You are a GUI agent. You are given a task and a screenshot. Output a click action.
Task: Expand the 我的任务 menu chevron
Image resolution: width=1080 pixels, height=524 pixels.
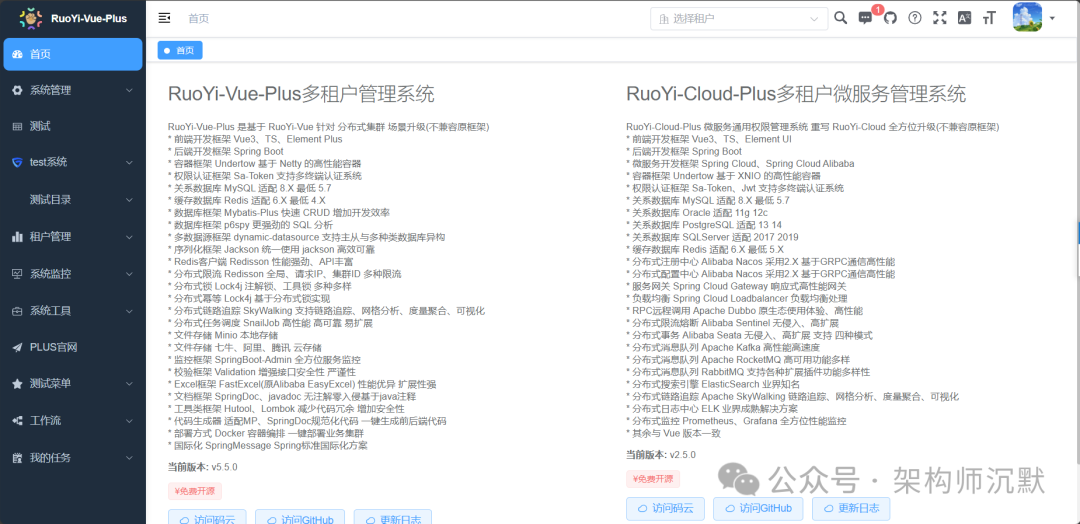click(129, 457)
